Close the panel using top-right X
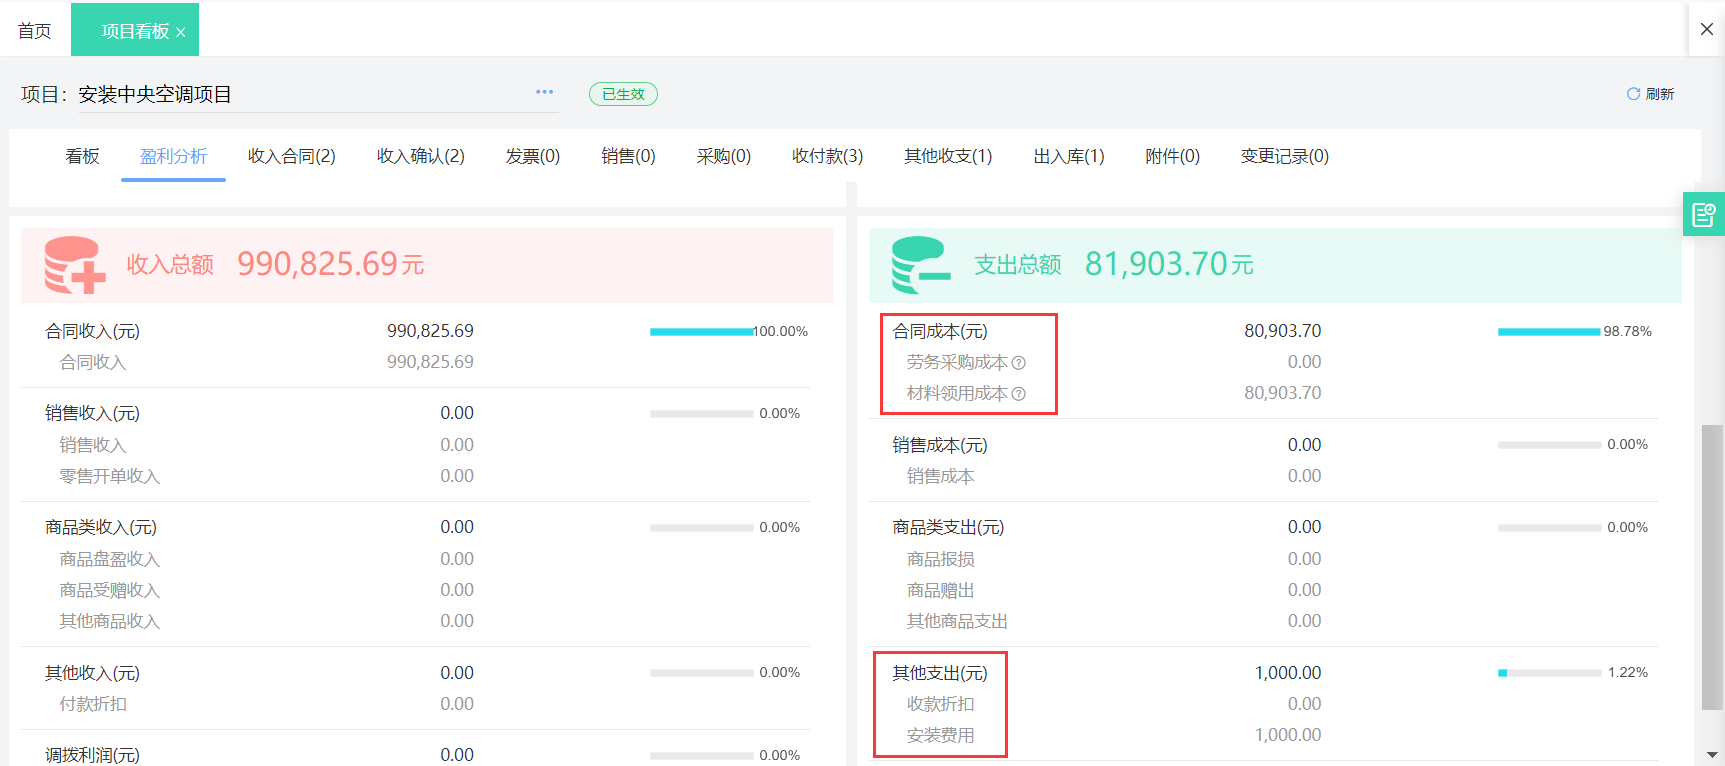 click(x=1707, y=29)
